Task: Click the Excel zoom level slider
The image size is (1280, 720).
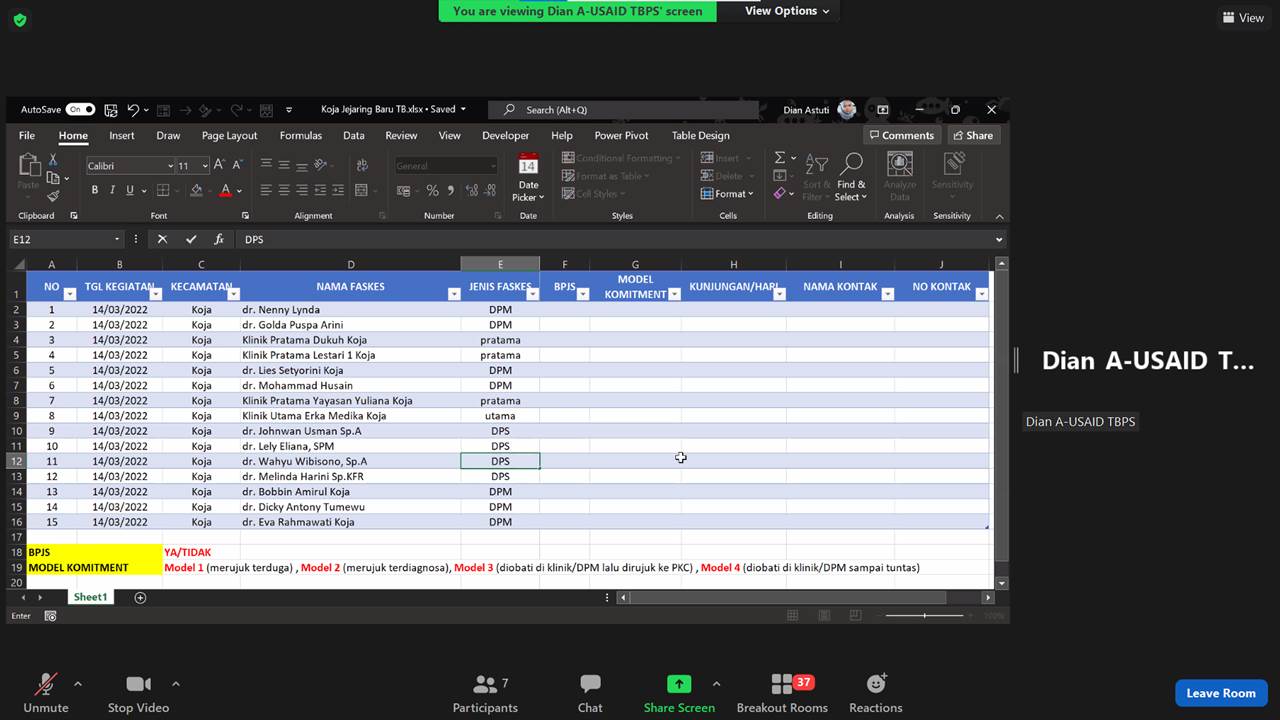Action: tap(925, 616)
